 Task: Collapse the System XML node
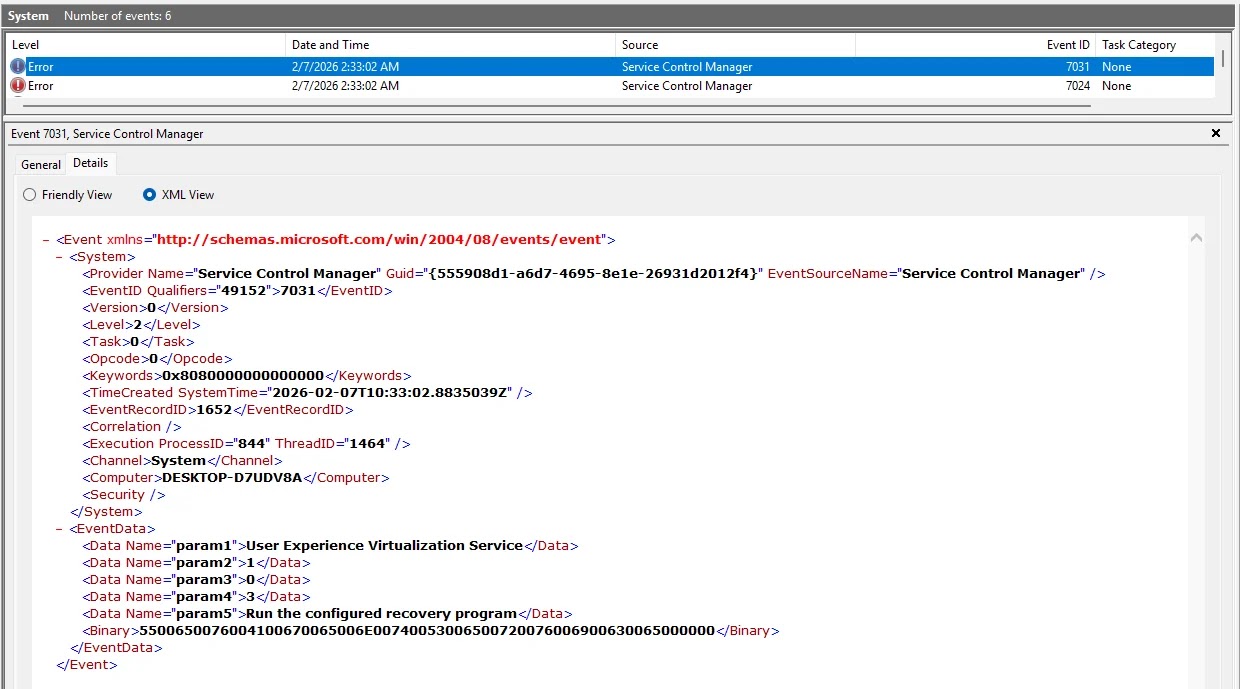60,257
